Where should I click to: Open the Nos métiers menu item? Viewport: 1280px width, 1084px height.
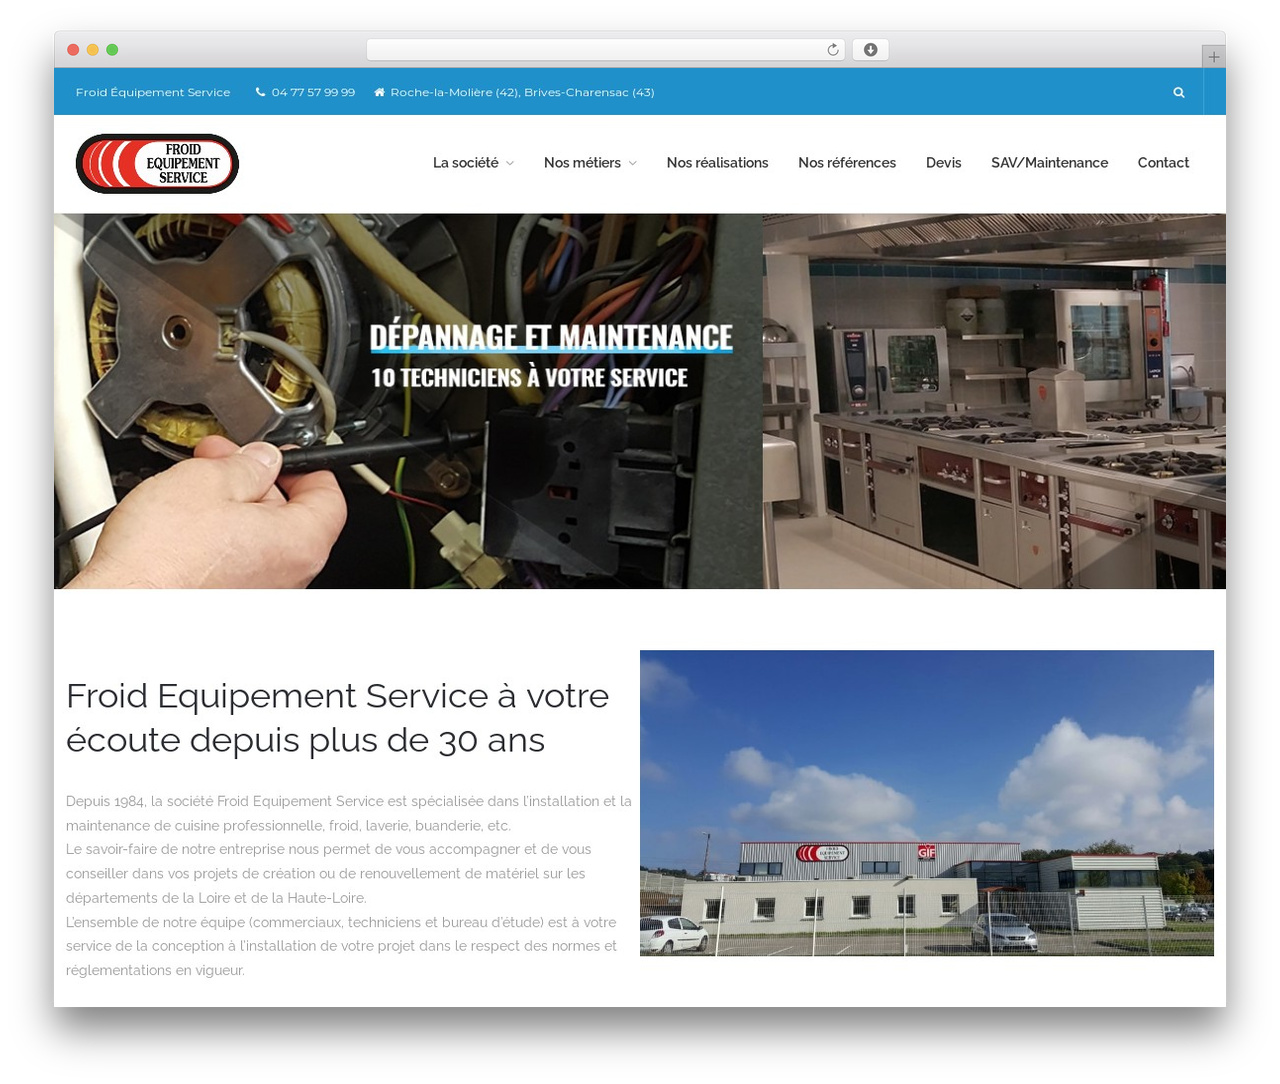coord(582,163)
